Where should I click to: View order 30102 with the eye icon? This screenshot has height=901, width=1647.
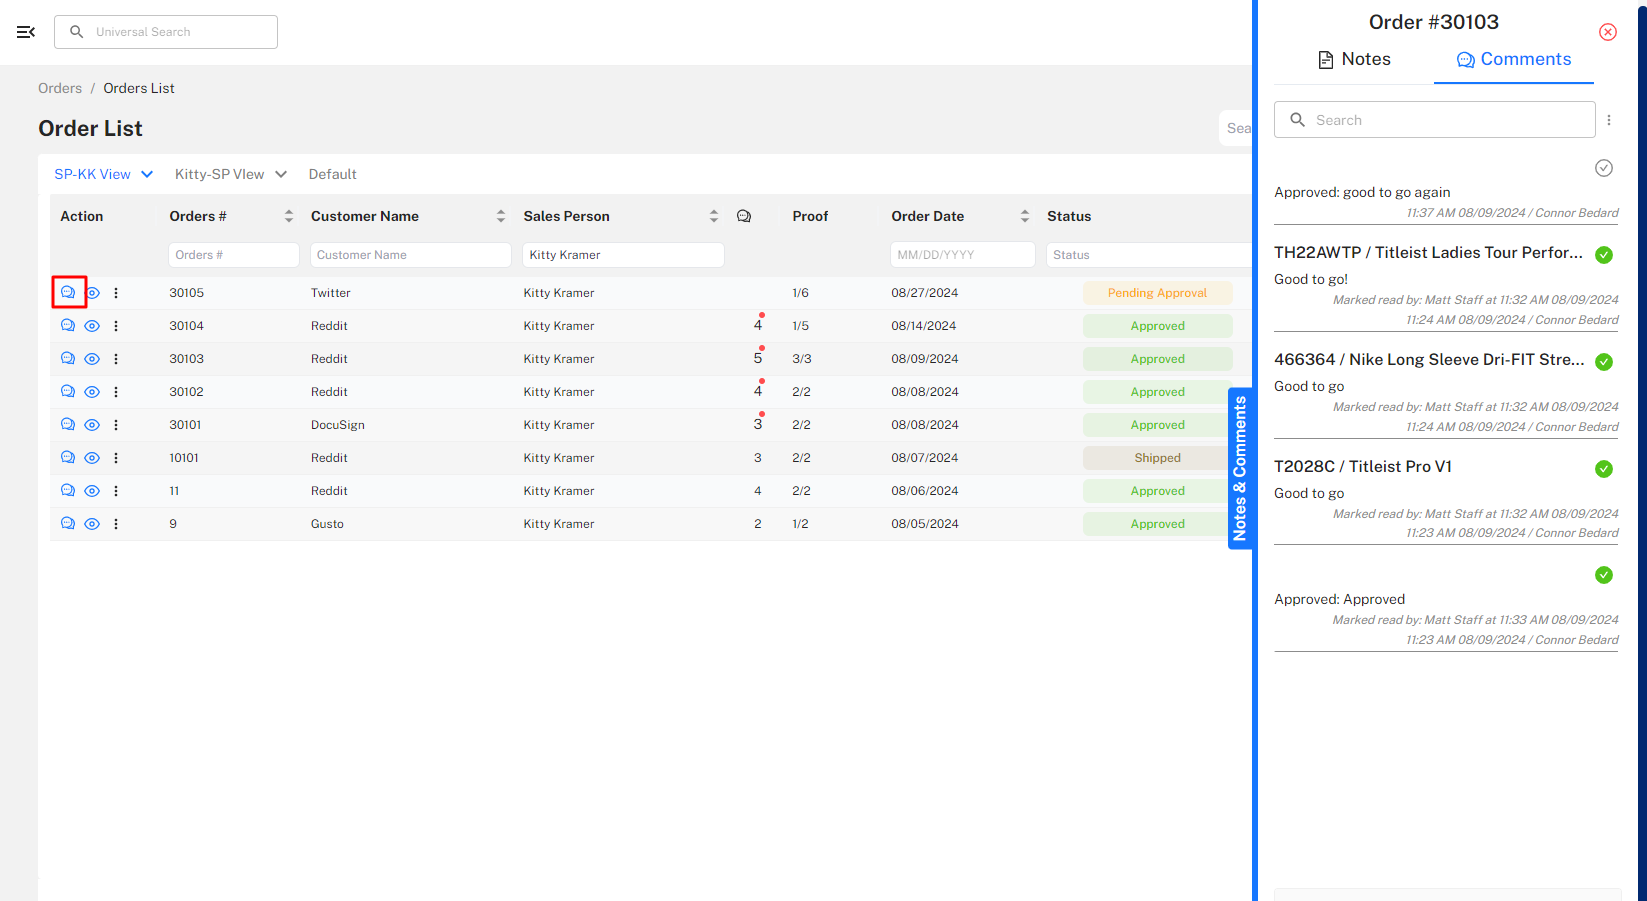pos(92,392)
